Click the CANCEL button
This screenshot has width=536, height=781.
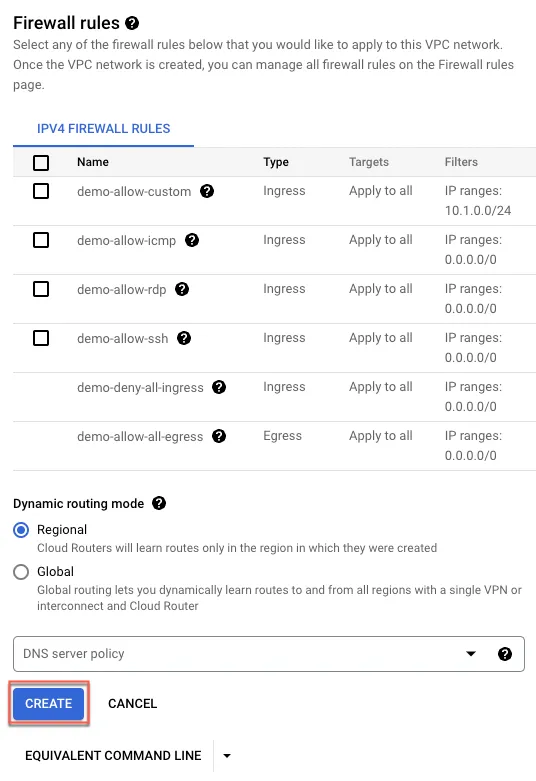(133, 703)
